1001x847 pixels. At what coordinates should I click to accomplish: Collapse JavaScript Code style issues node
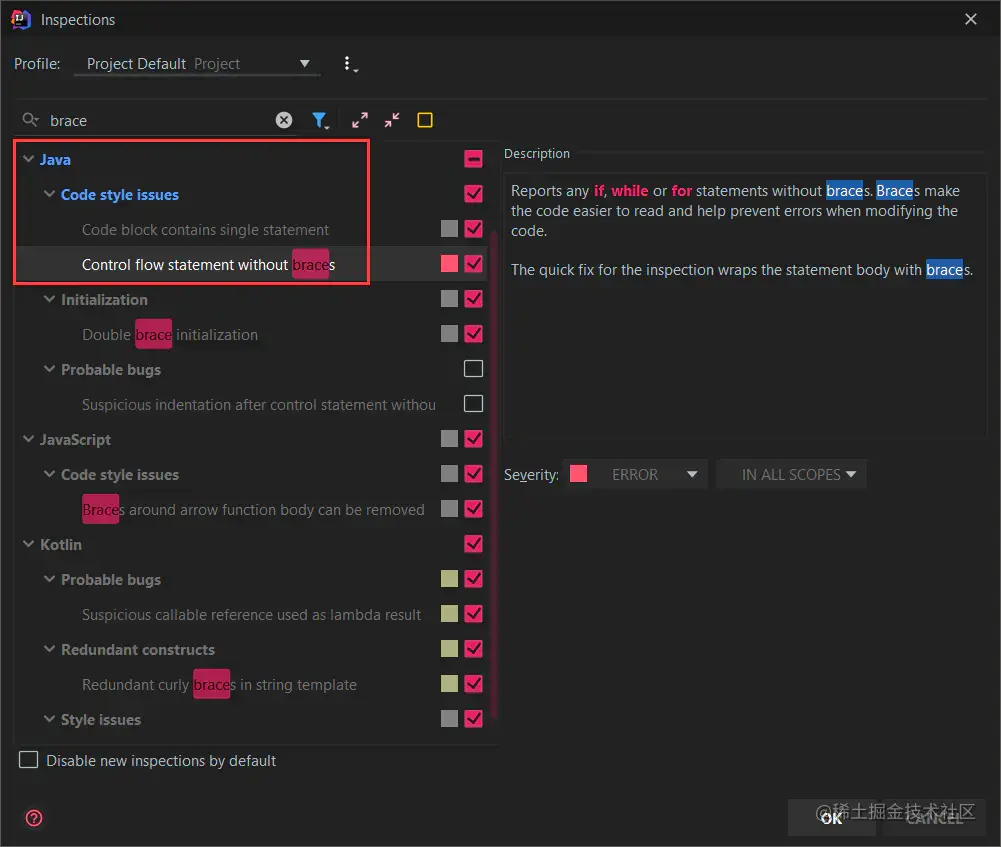(49, 474)
